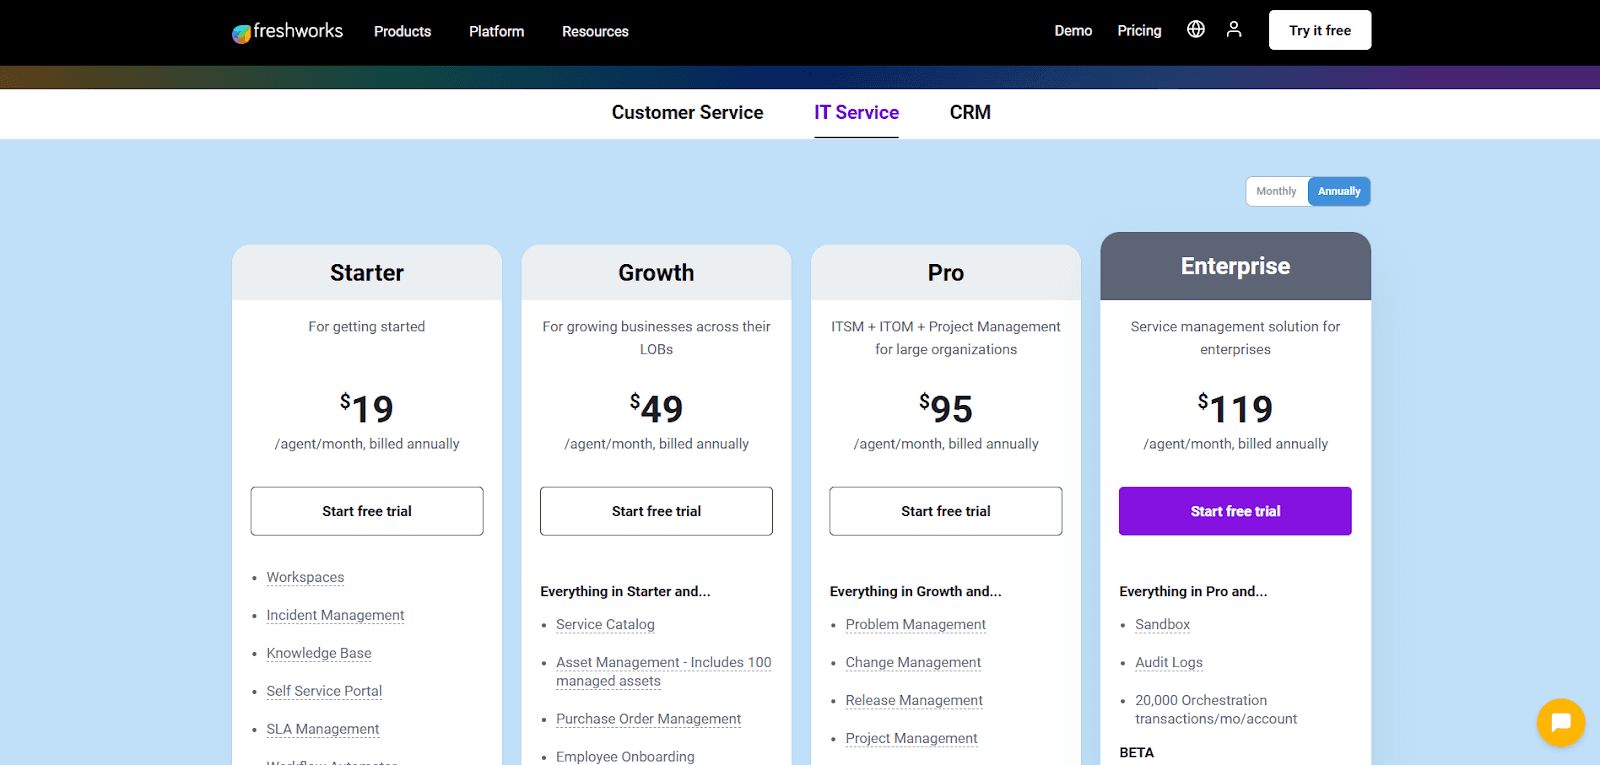Switch billing to Monthly
This screenshot has width=1600, height=765.
pyautogui.click(x=1276, y=191)
